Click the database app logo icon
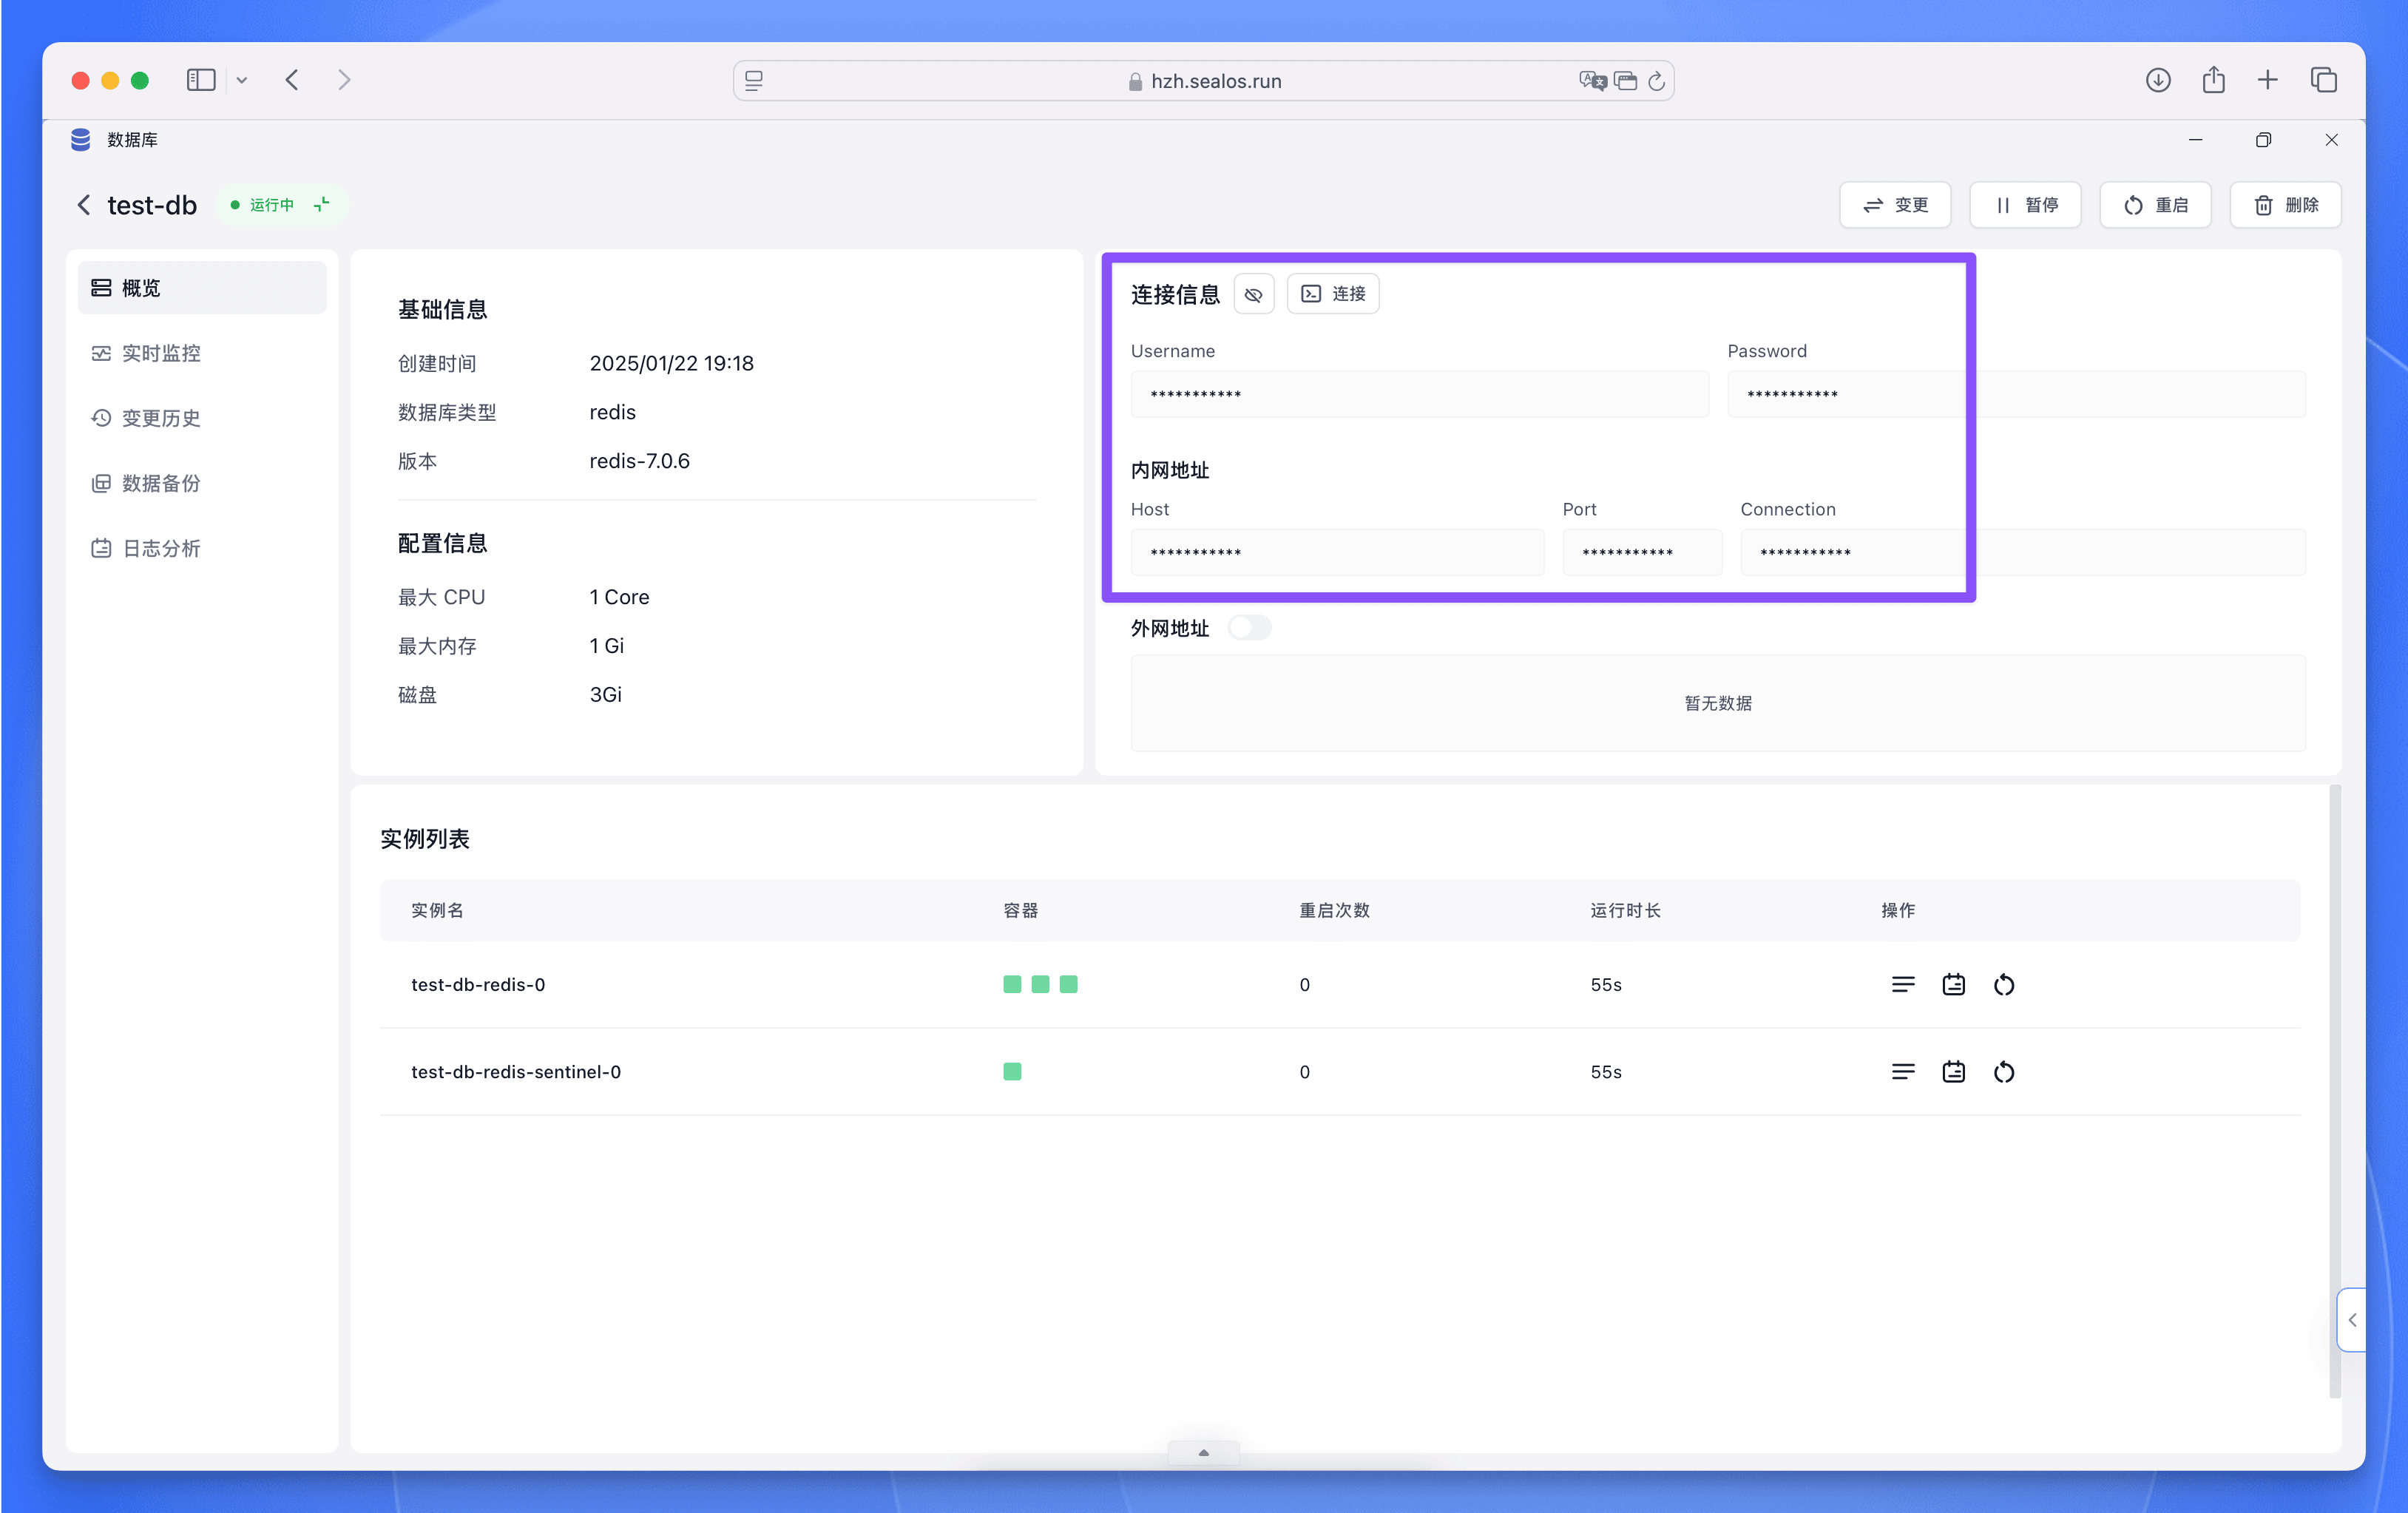This screenshot has height=1513, width=2408. coord(81,139)
